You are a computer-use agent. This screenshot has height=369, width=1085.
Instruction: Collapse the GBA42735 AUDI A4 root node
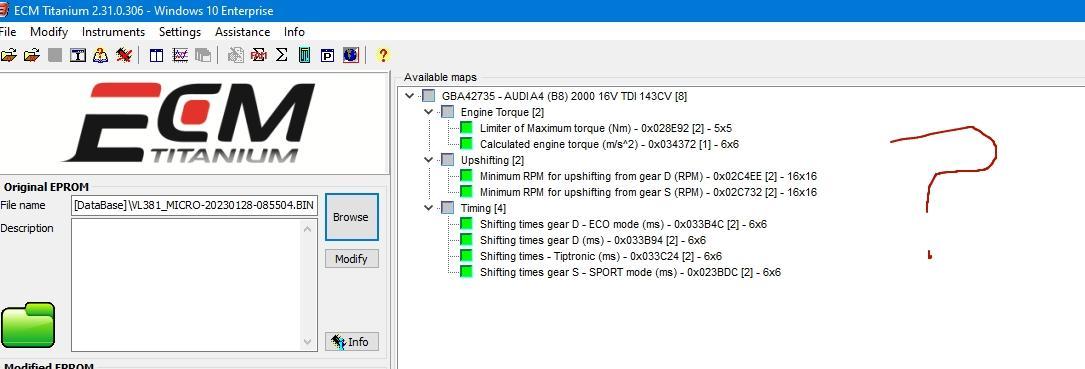410,96
